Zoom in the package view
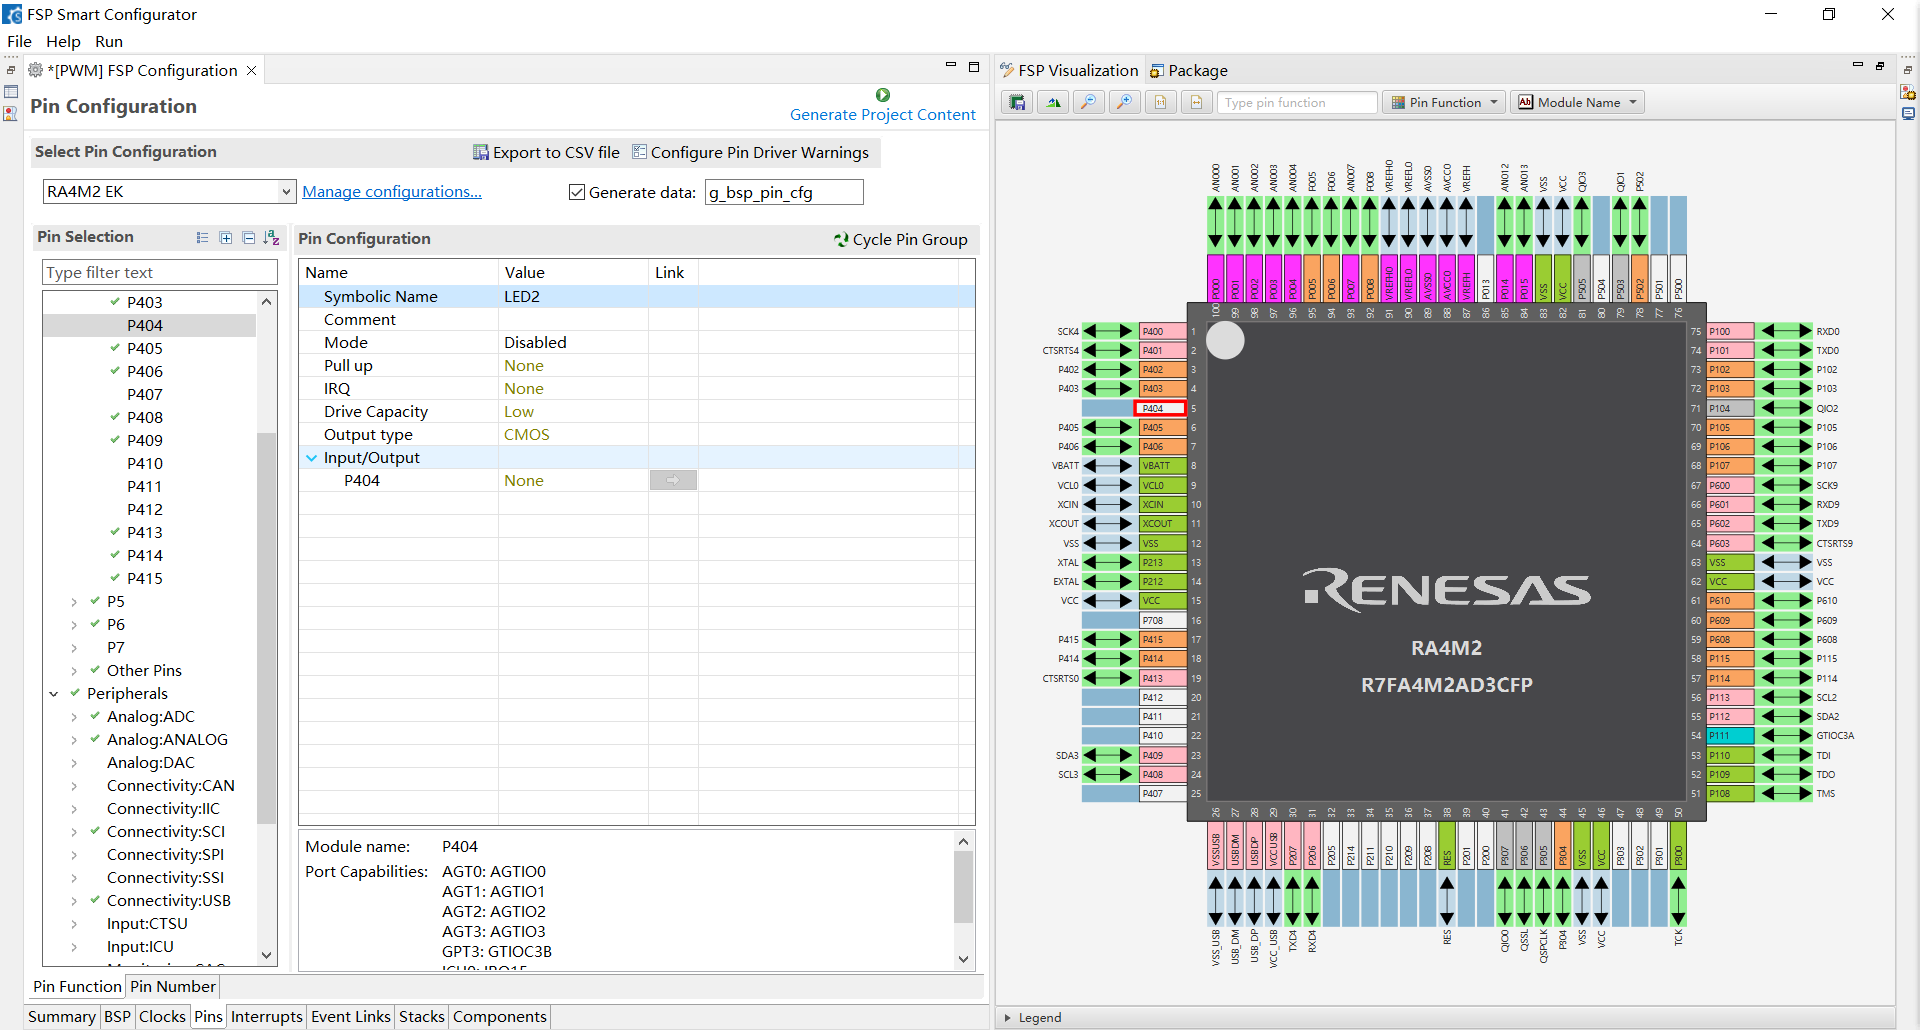 coord(1125,103)
